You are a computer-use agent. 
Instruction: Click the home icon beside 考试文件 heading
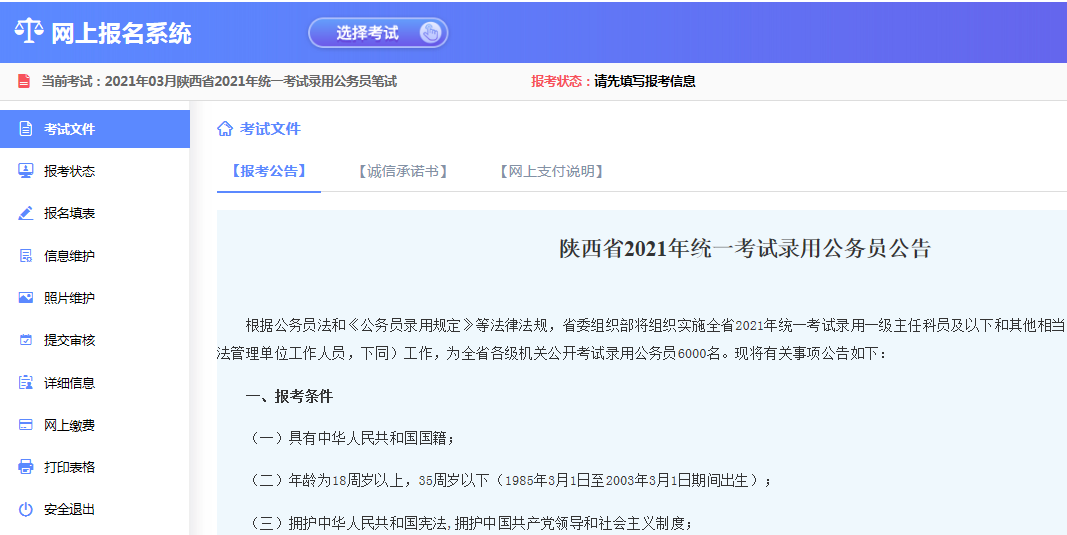(x=225, y=129)
